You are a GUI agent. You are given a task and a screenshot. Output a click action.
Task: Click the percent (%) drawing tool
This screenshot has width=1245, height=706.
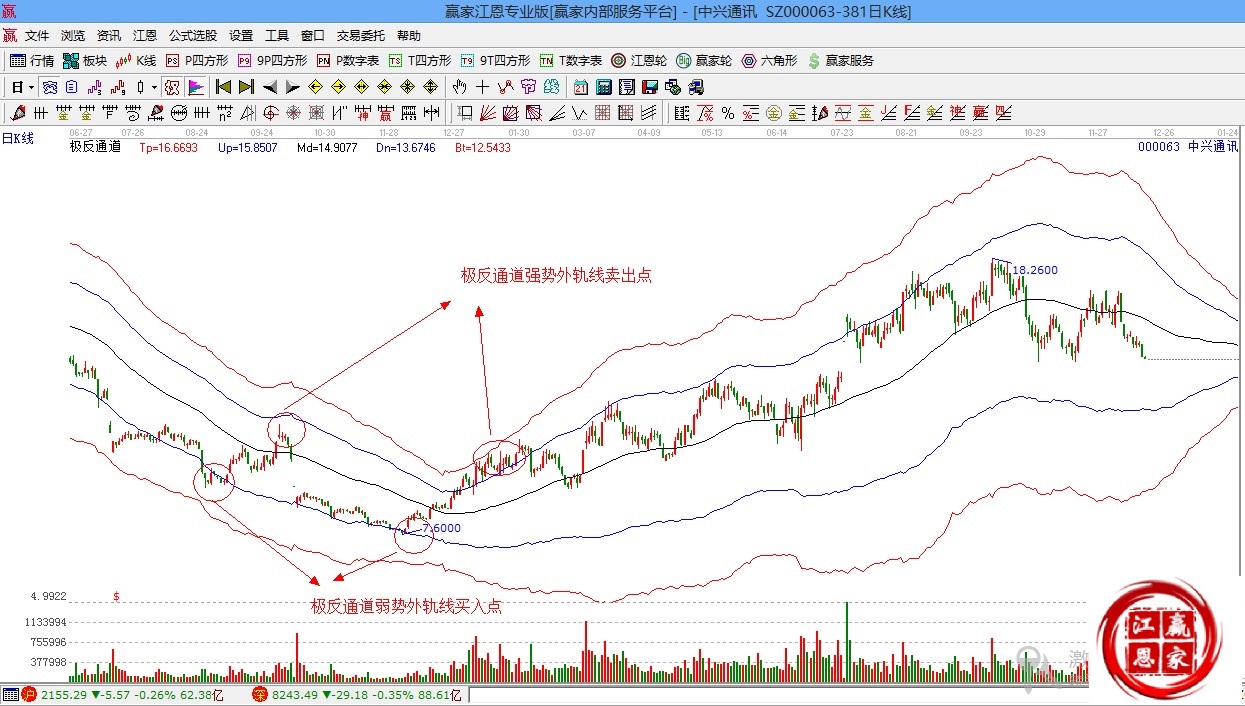727,113
